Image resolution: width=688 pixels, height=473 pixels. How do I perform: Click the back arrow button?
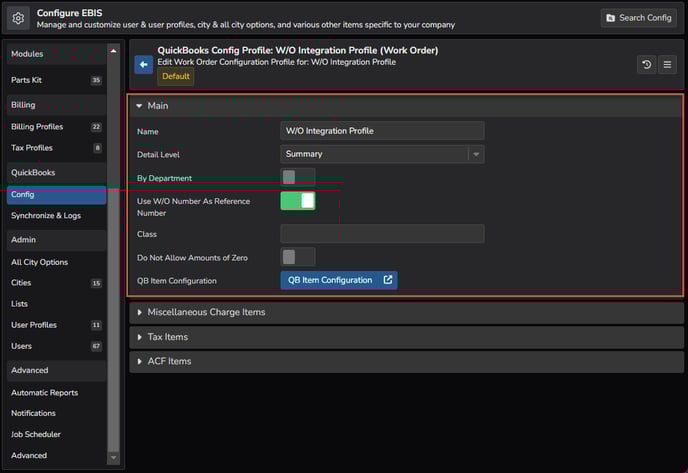pos(143,64)
